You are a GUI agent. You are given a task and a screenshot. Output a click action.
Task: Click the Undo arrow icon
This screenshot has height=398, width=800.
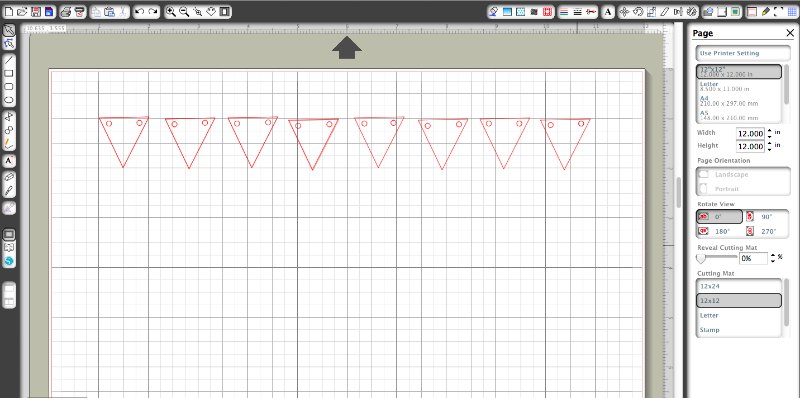coord(139,12)
